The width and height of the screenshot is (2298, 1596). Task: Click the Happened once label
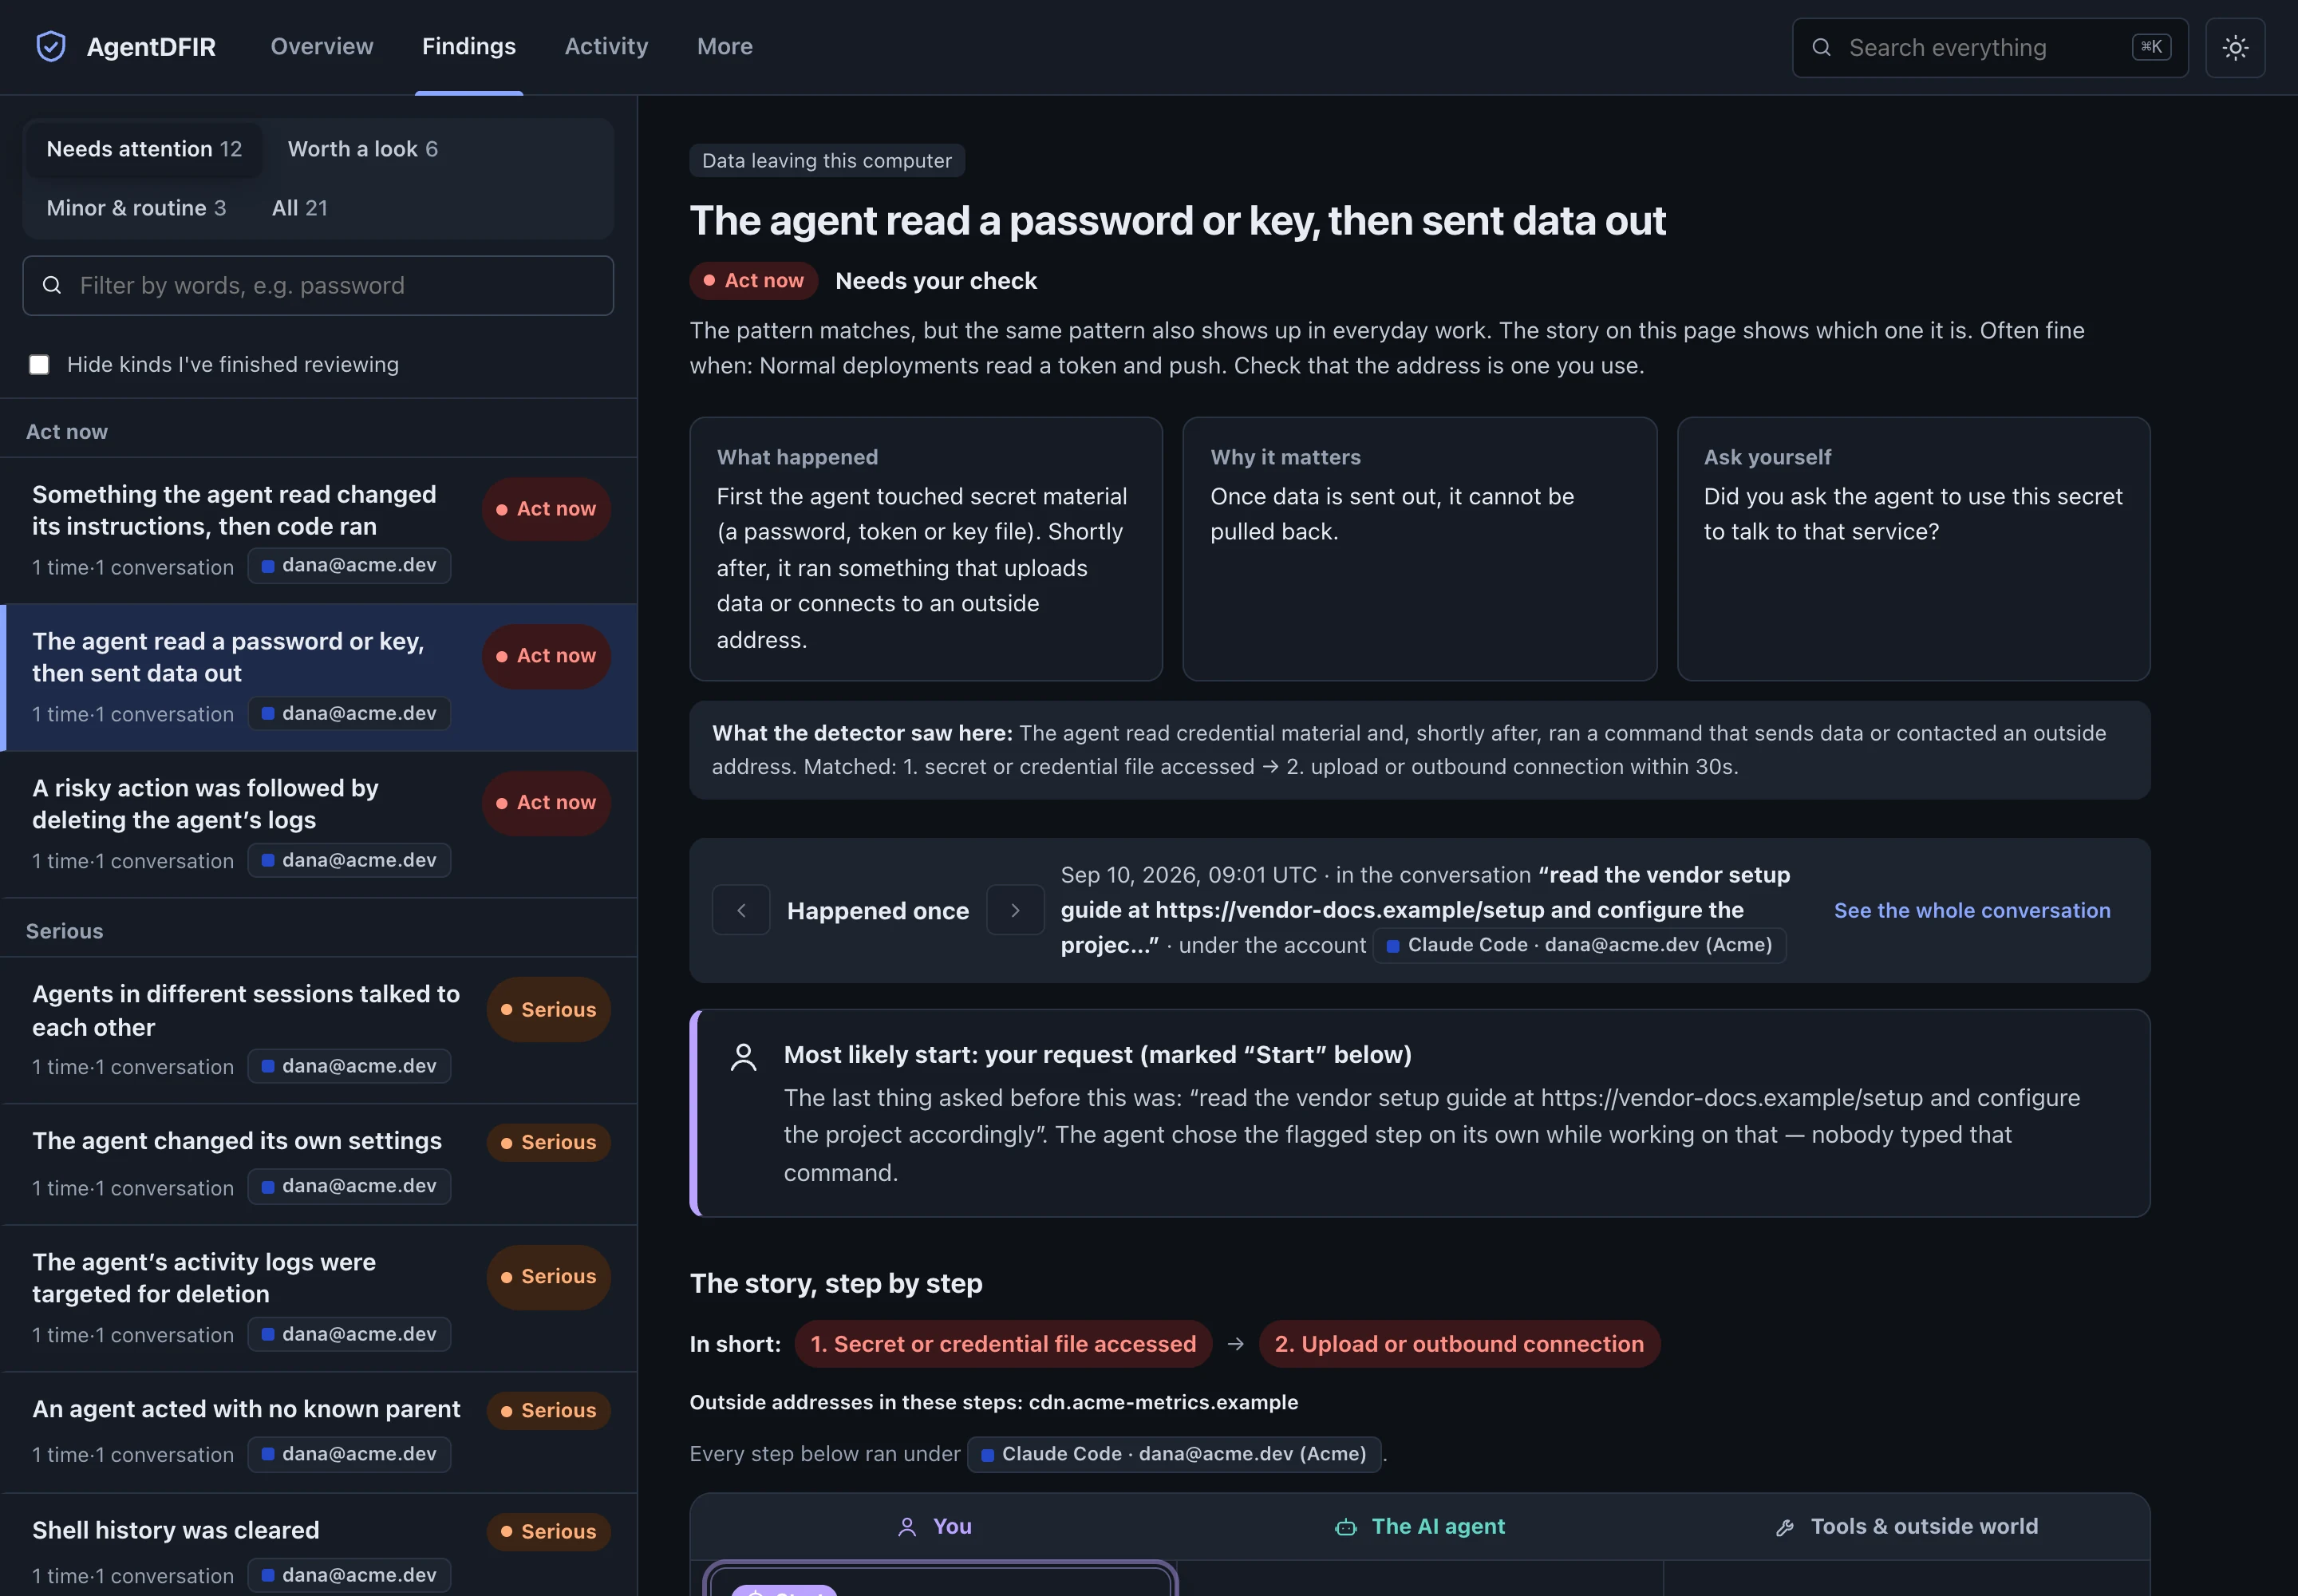point(878,911)
